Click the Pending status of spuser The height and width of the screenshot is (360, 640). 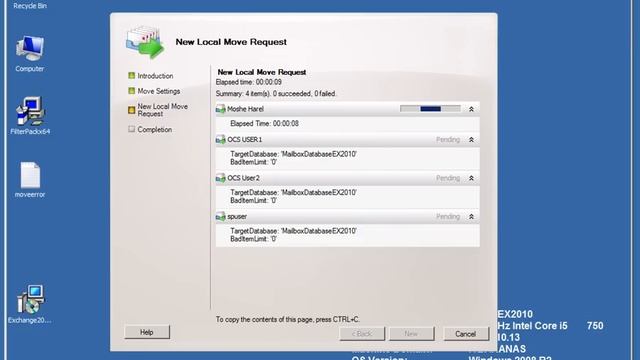click(x=448, y=216)
